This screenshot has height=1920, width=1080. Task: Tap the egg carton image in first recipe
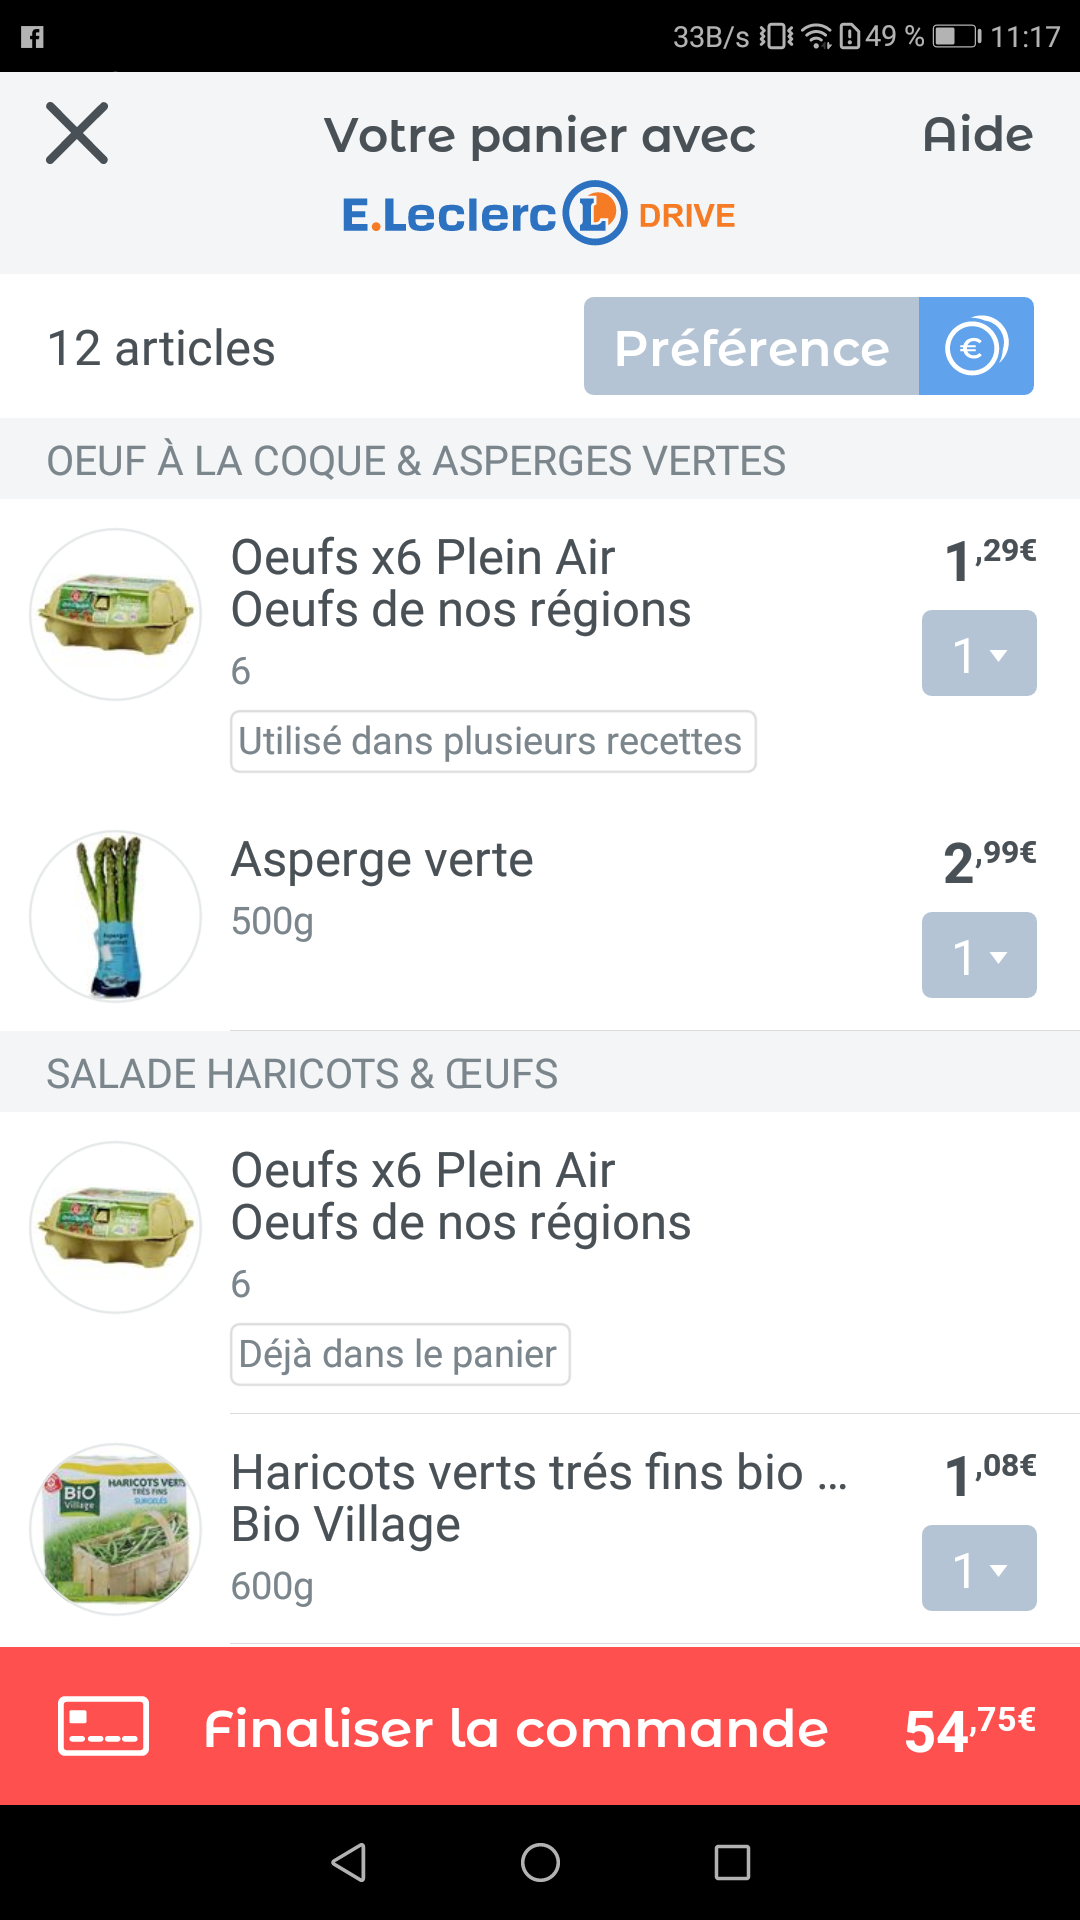pos(116,614)
